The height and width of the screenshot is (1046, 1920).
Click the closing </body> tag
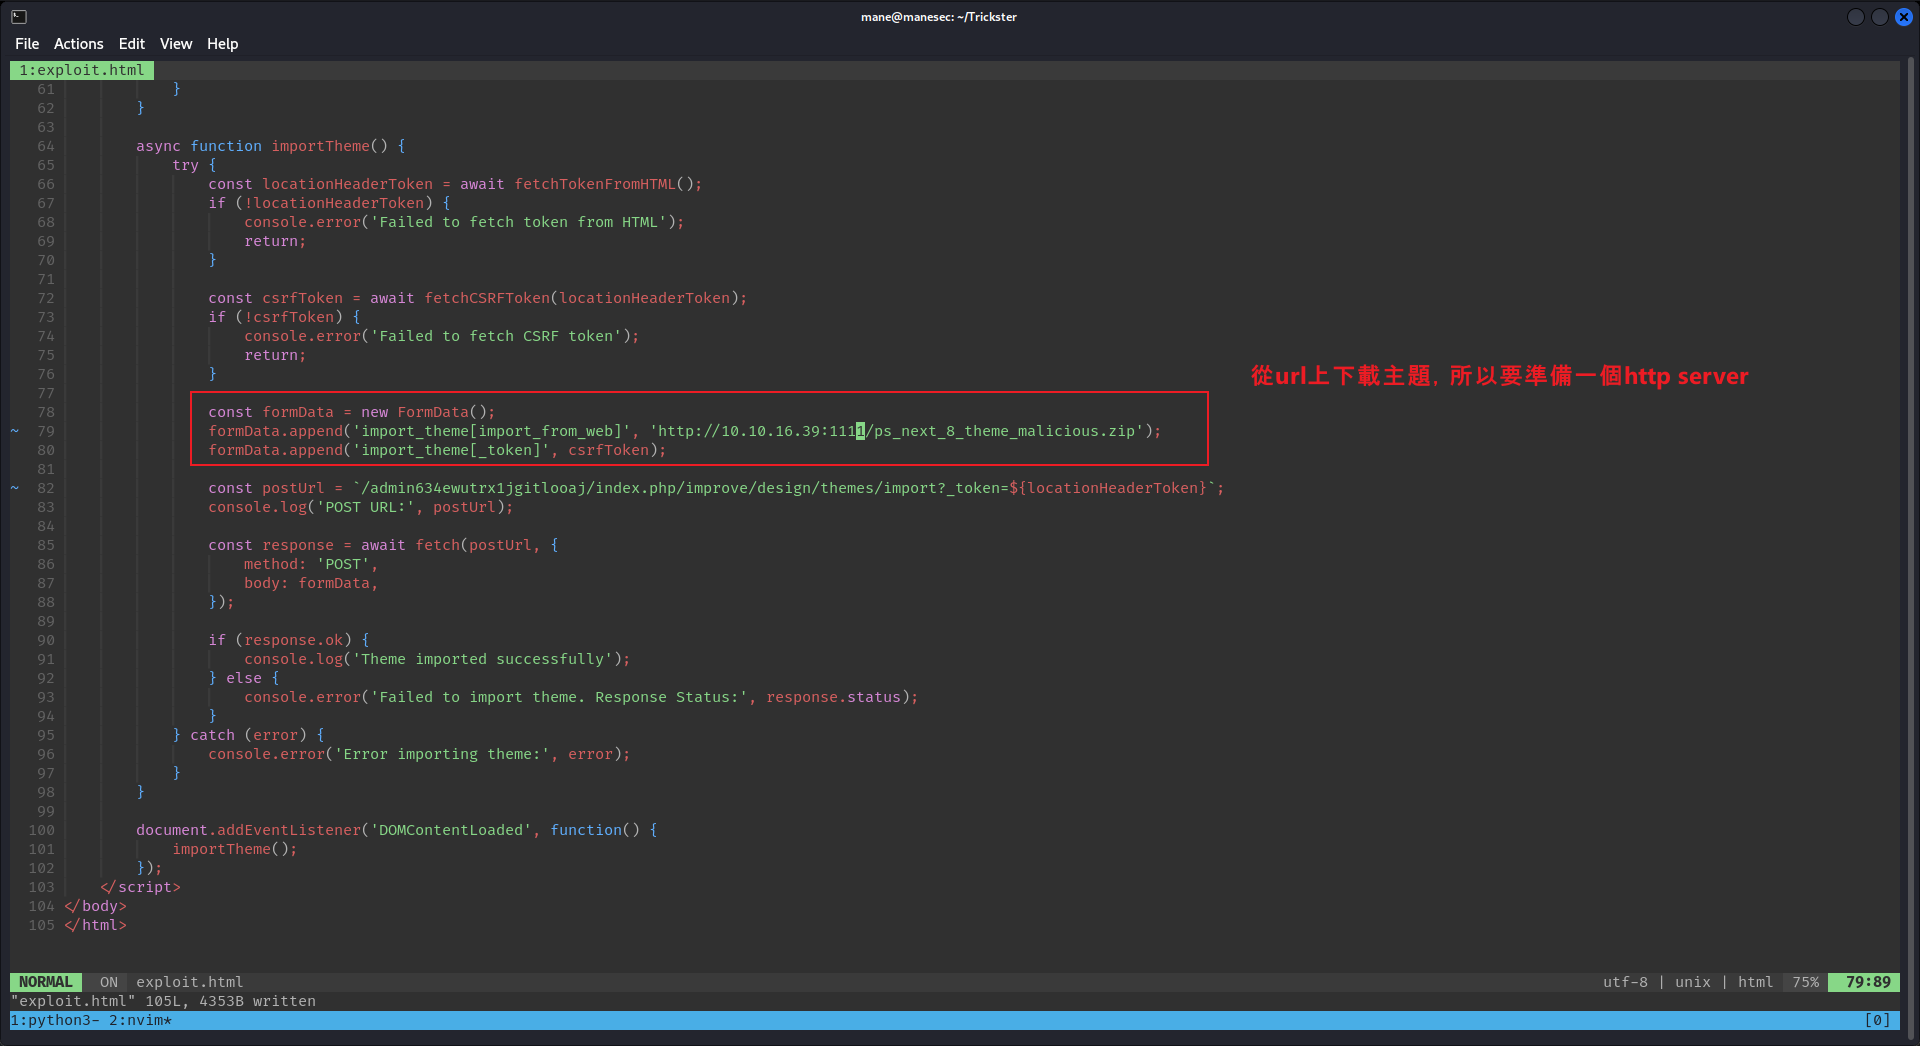click(95, 906)
